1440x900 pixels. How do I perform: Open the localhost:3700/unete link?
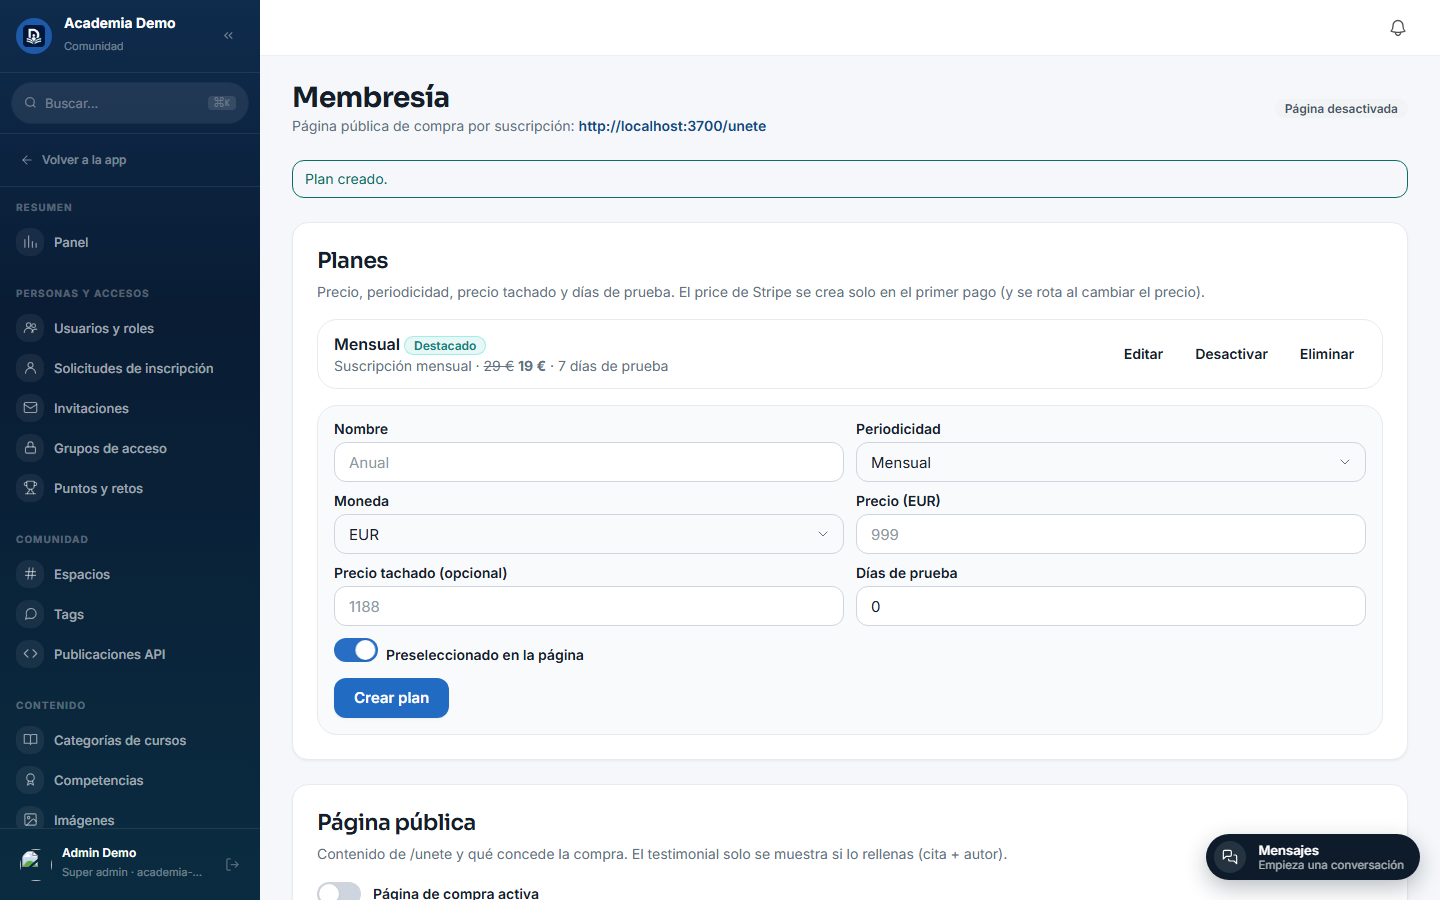672,126
